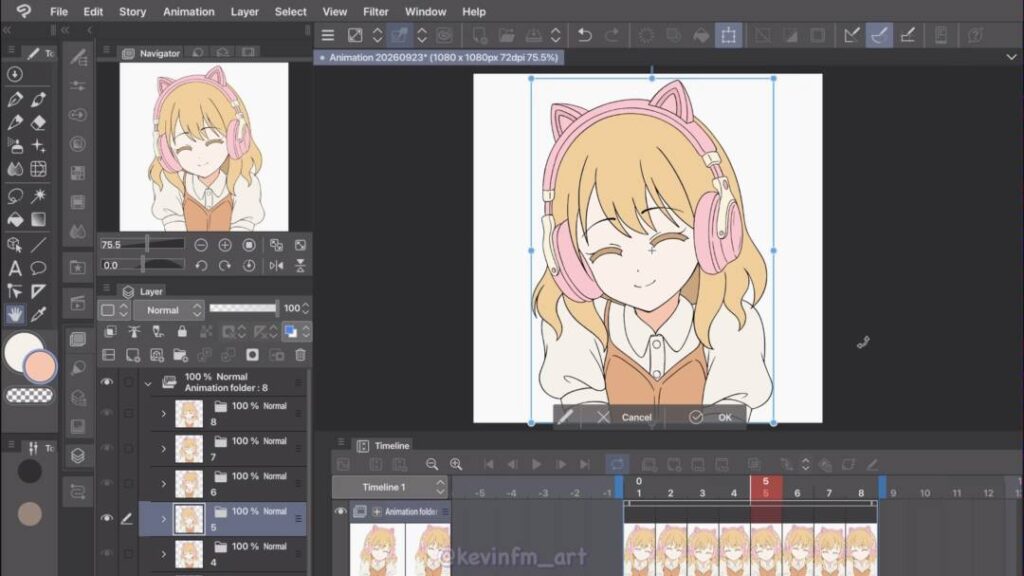1024x576 pixels.
Task: Click the Play button in Timeline
Action: coord(536,464)
